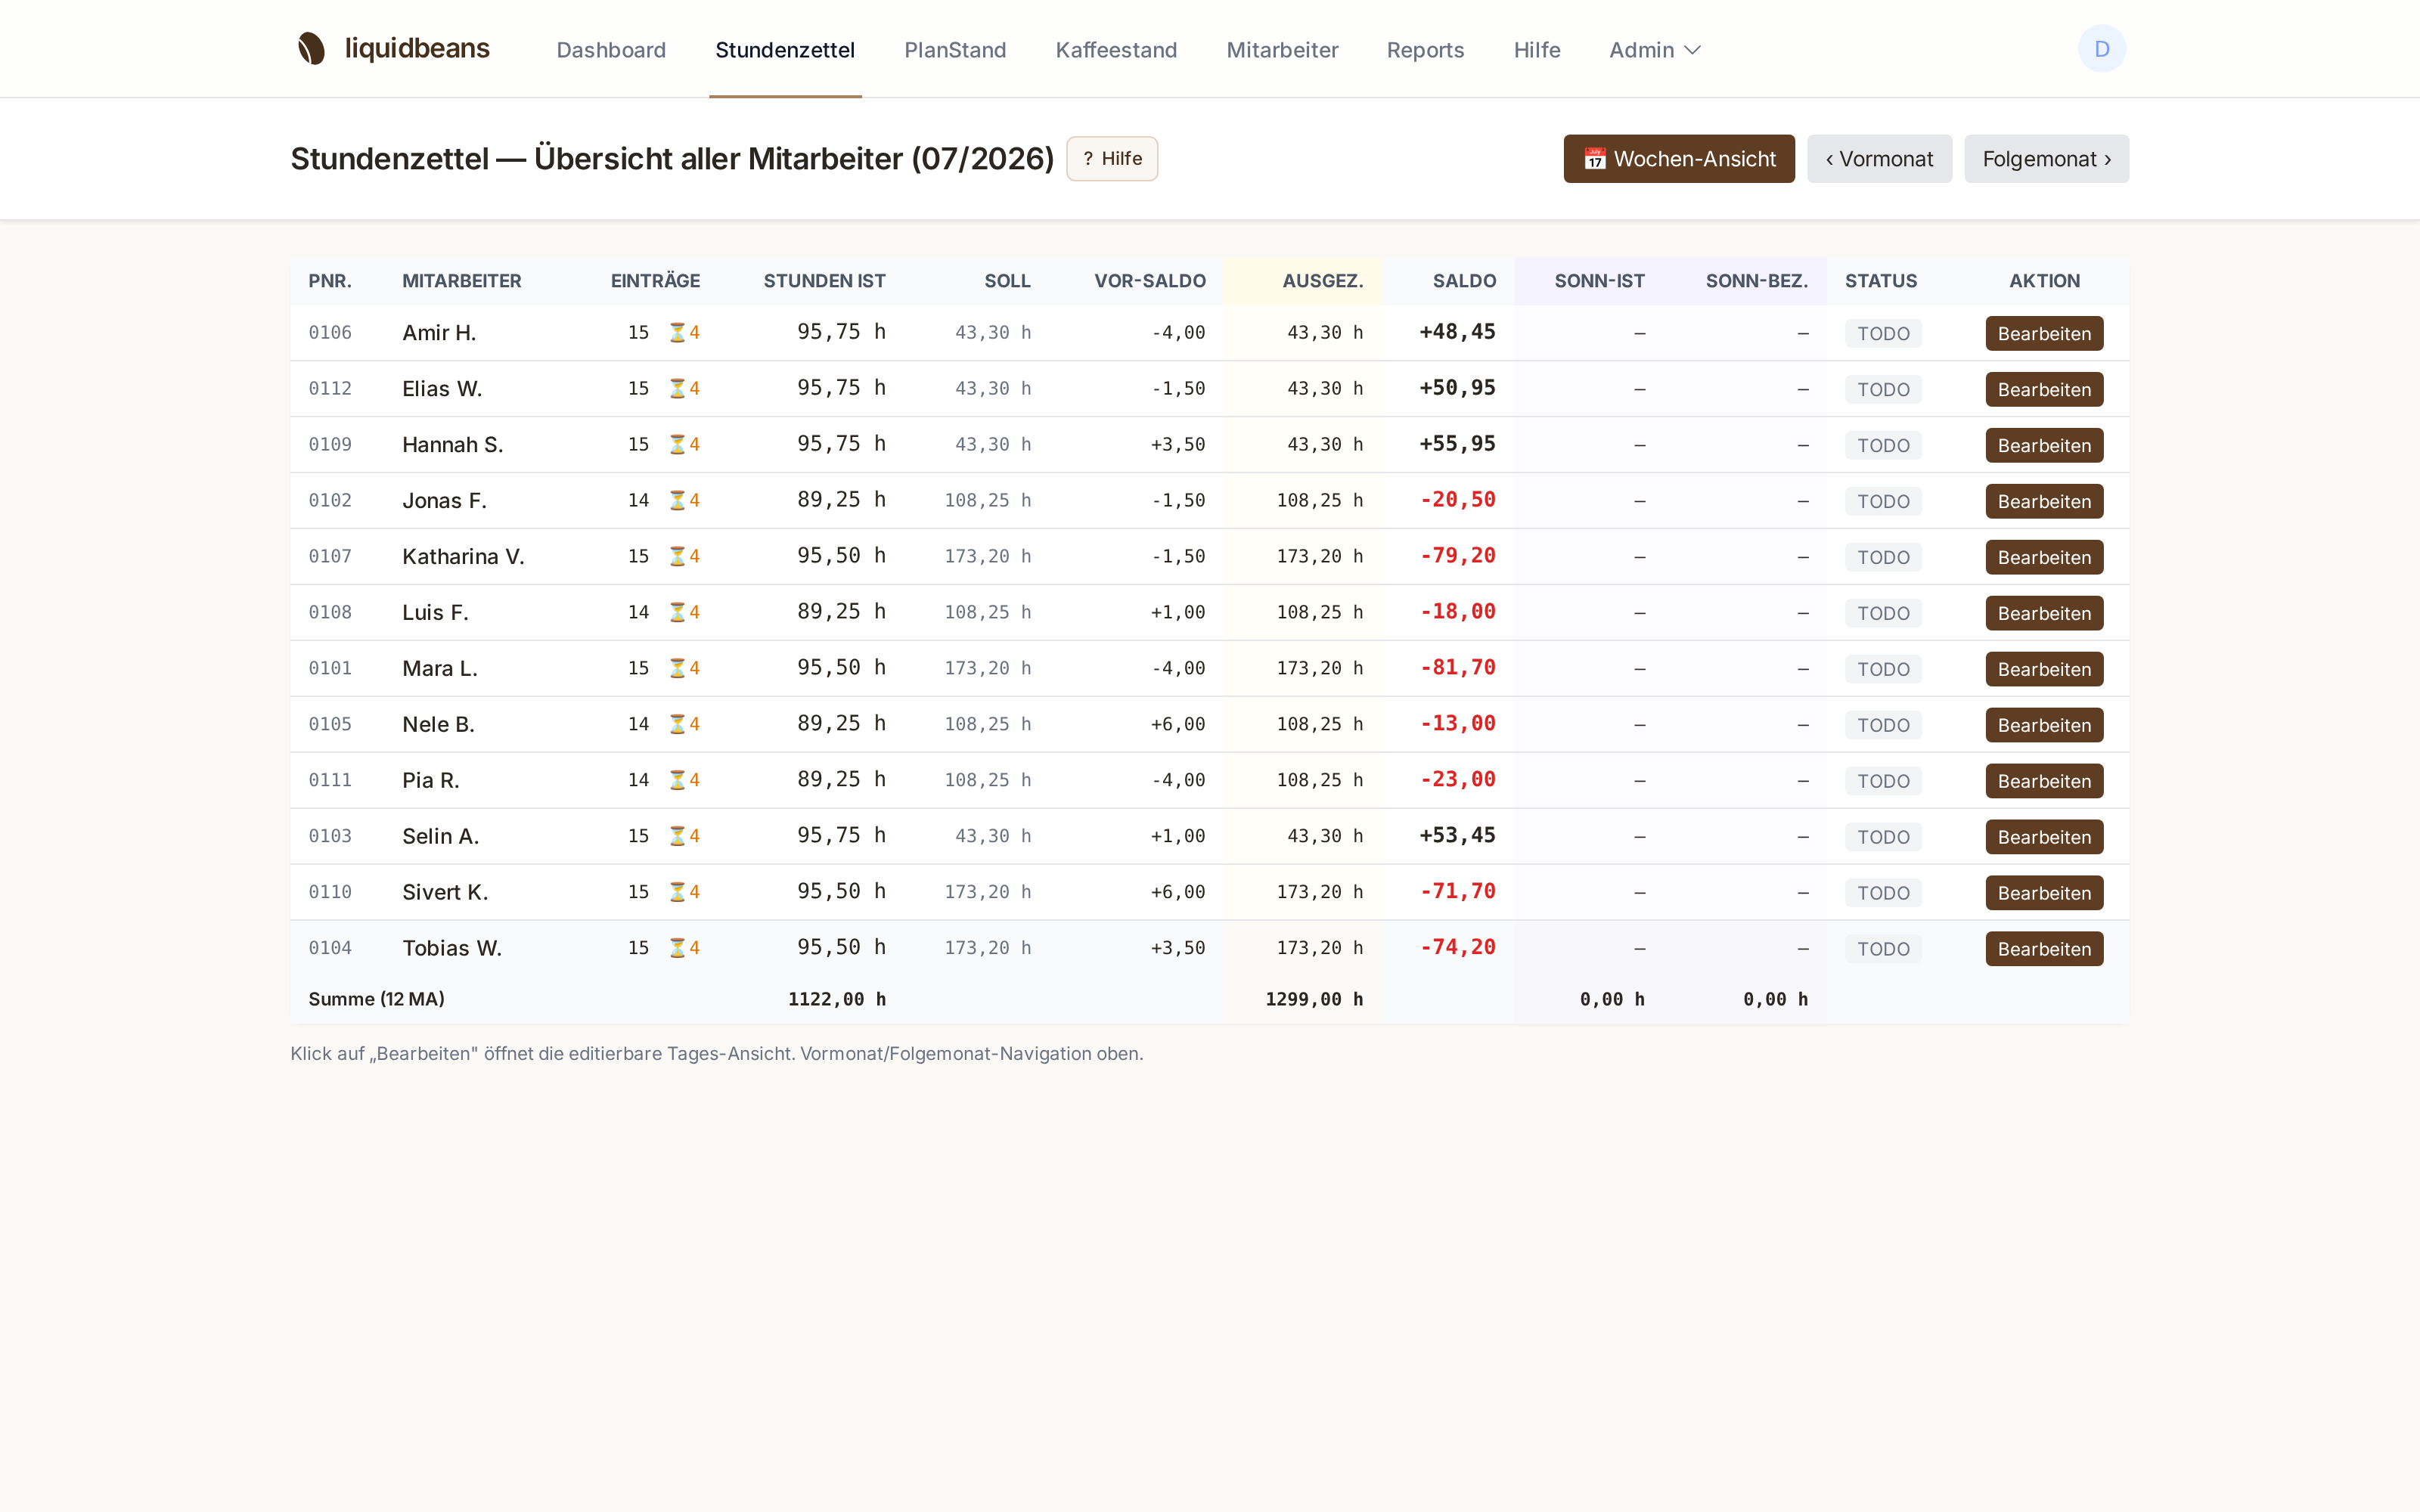
Task: Click hourglass pending icon in Amir H. row
Action: point(677,332)
